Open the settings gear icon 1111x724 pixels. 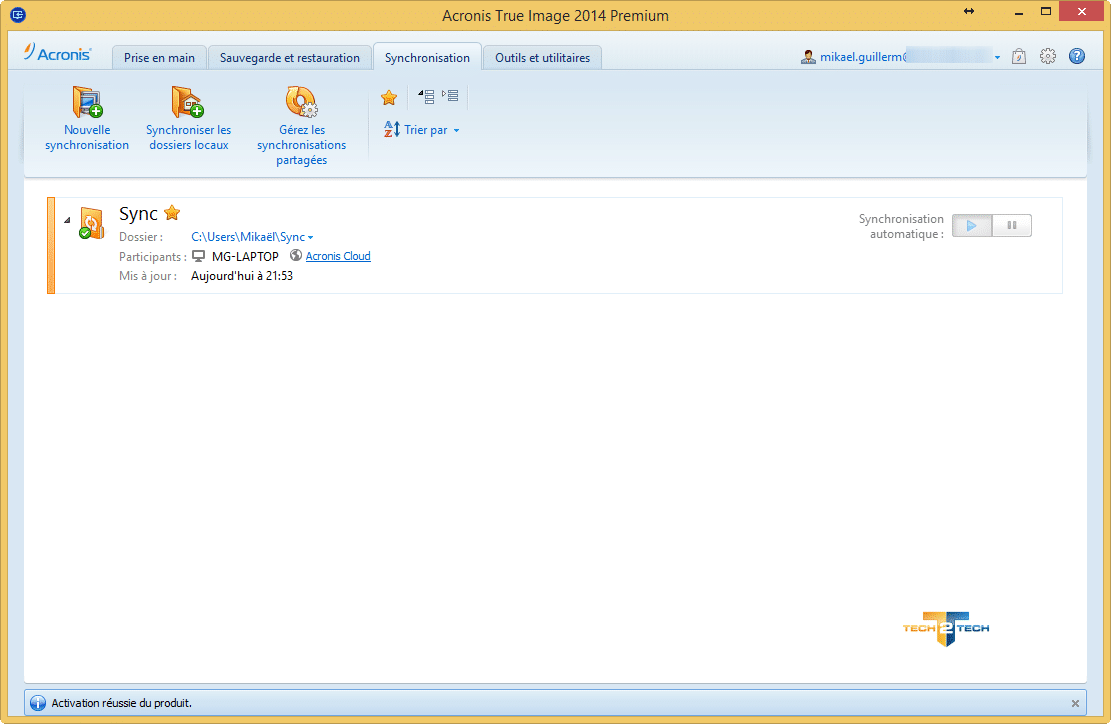(x=1048, y=57)
